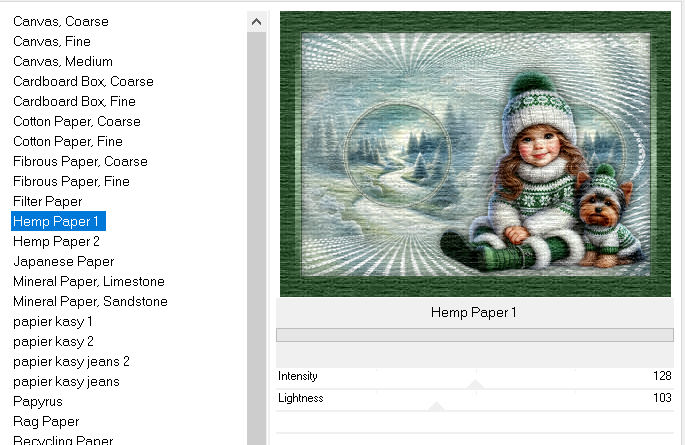Choose Canvas, Medium from the list

(x=63, y=62)
